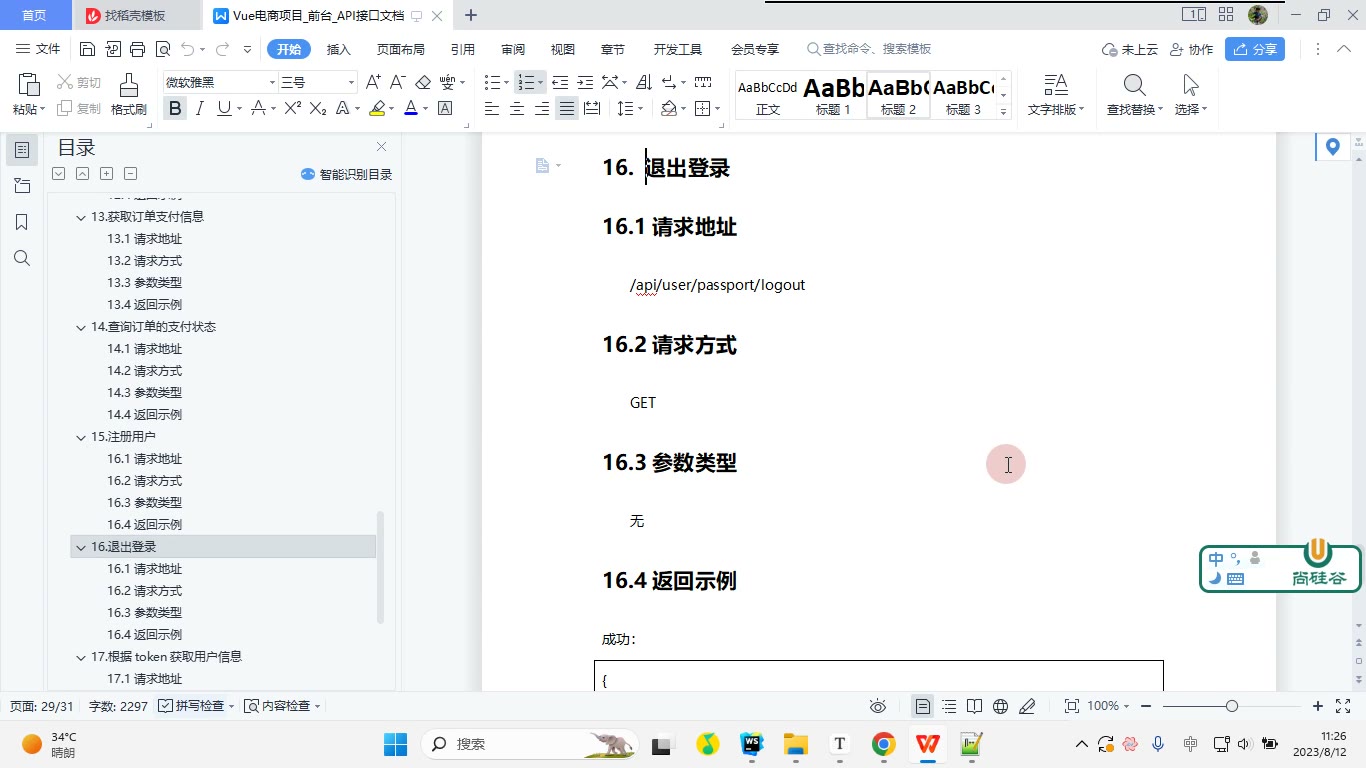Expand the styles gallery

click(1004, 113)
